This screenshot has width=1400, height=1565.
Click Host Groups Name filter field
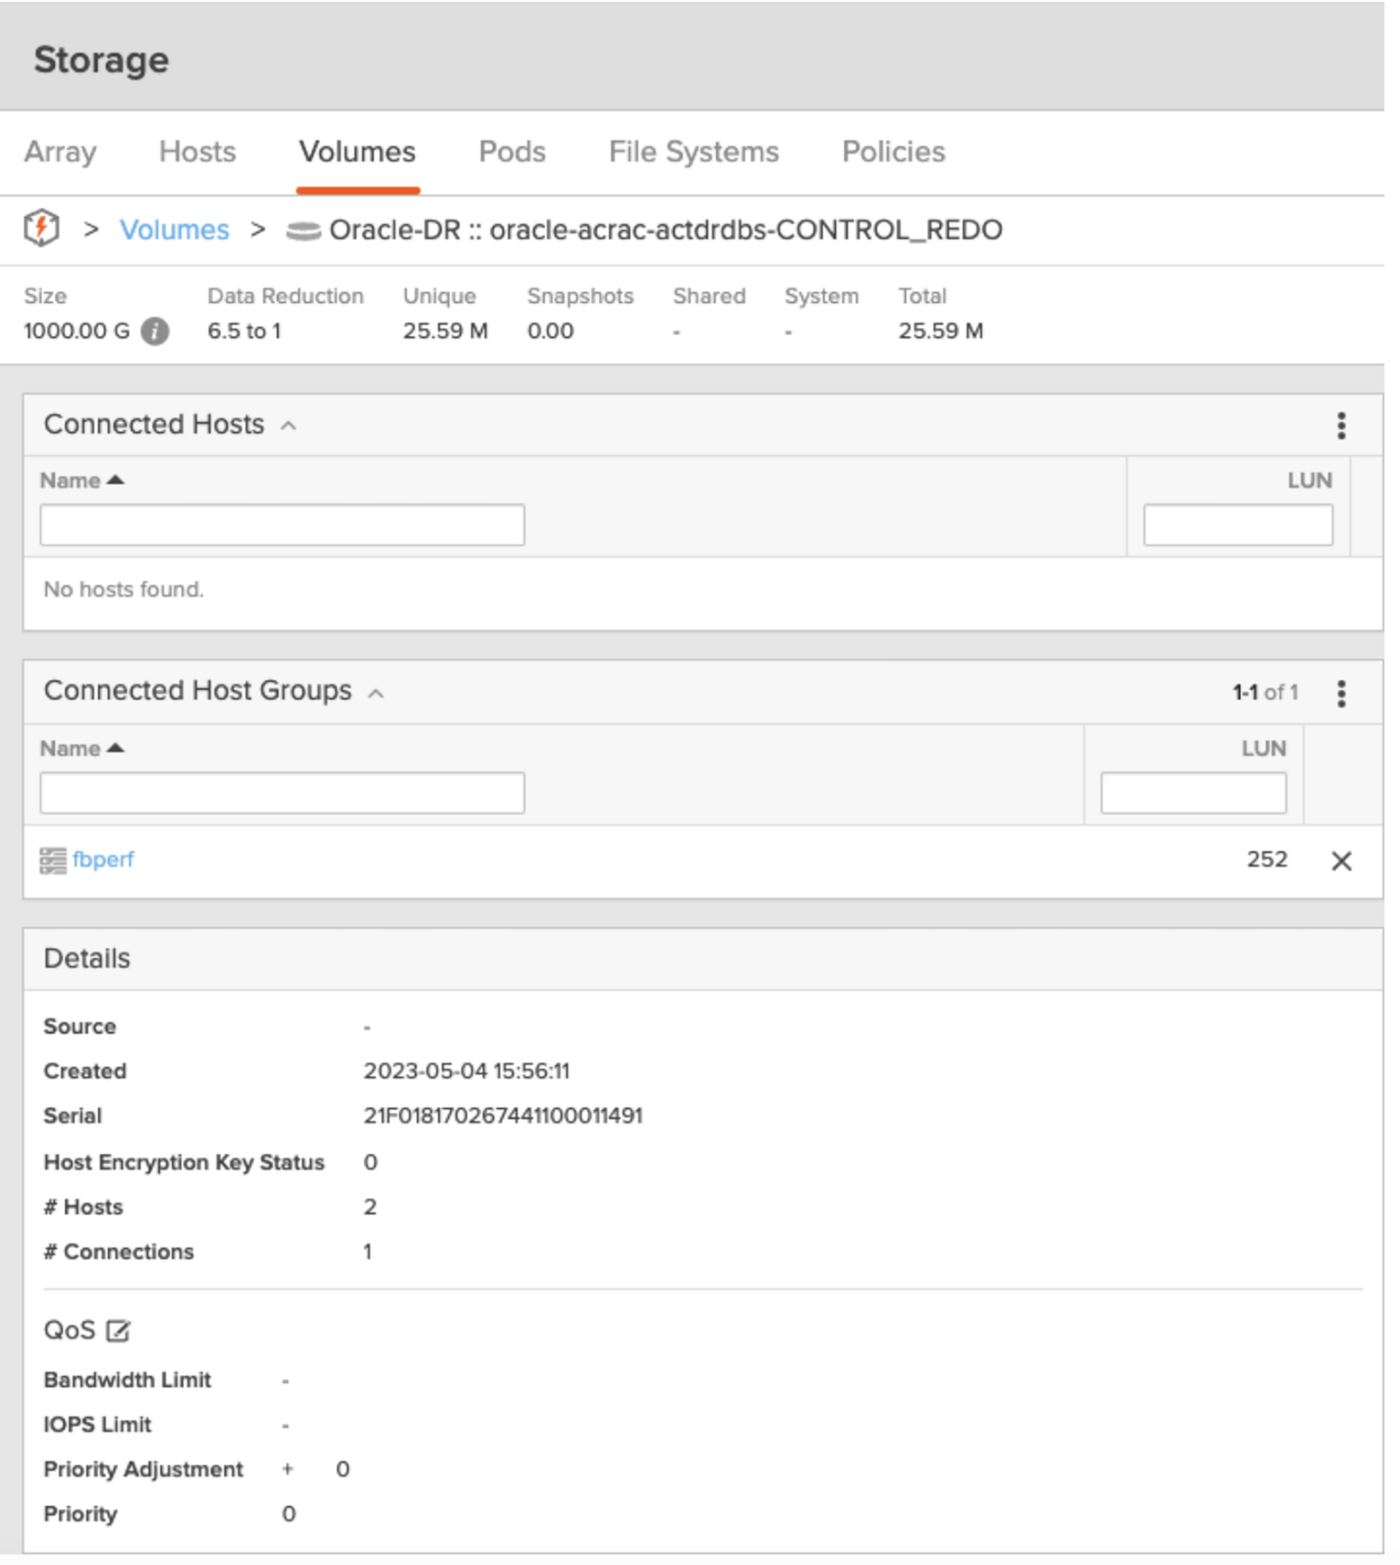click(282, 793)
